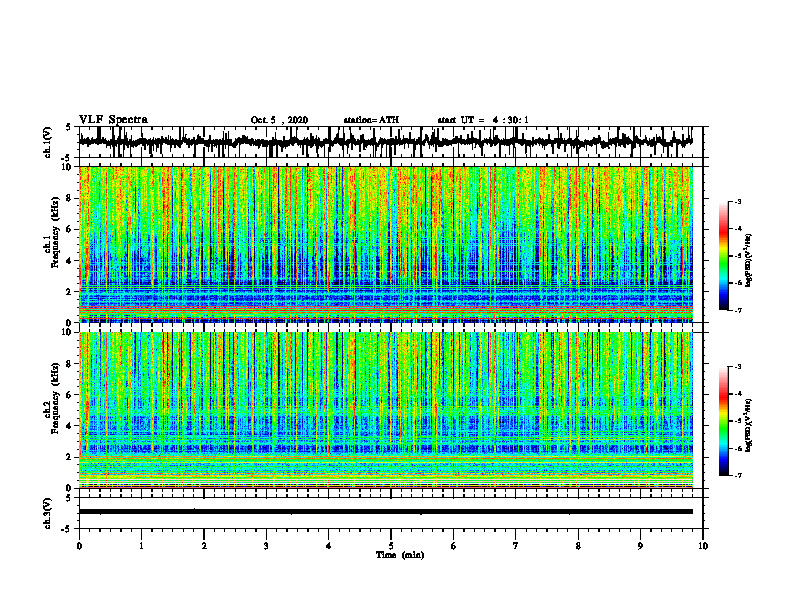Viewport: 792px width, 612px height.
Task: Click the lower colorbar's log(PSD) label
Action: (x=749, y=425)
